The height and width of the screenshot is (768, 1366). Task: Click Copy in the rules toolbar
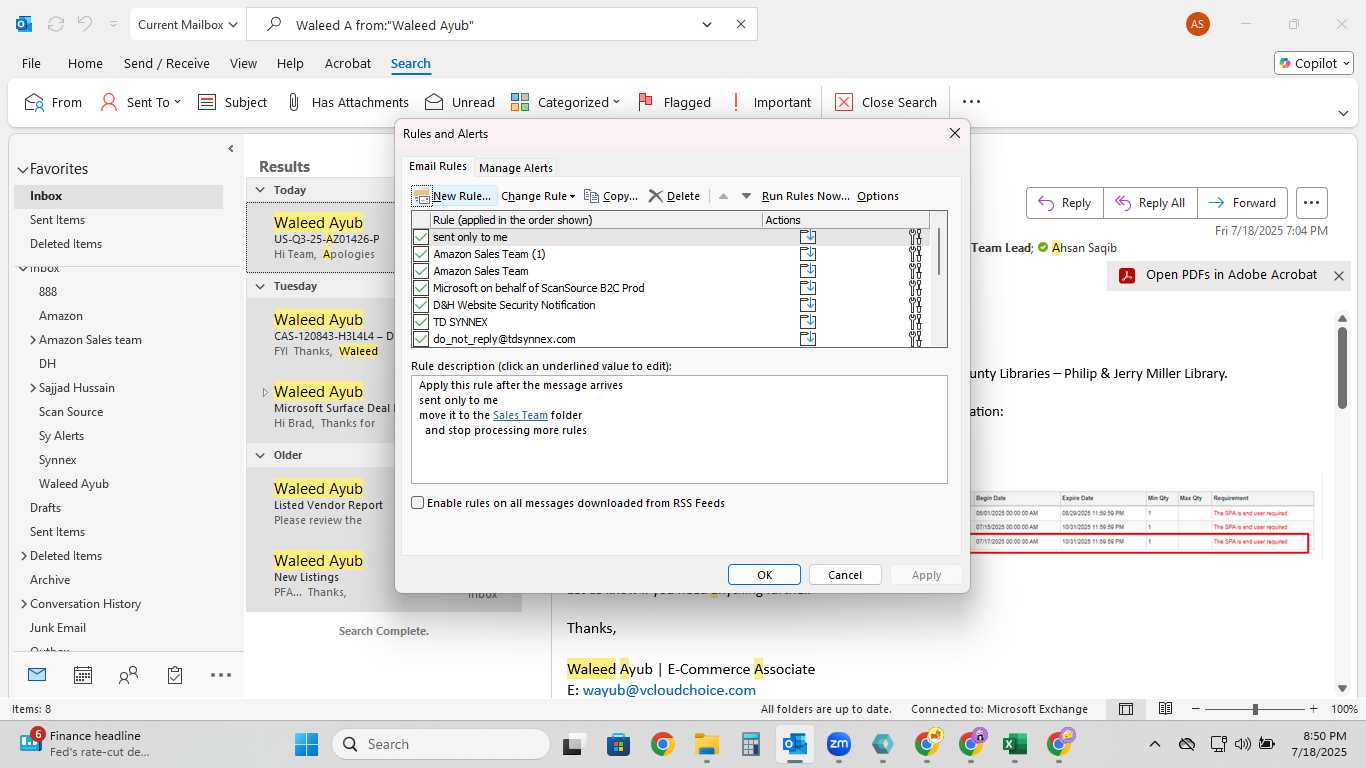[611, 196]
